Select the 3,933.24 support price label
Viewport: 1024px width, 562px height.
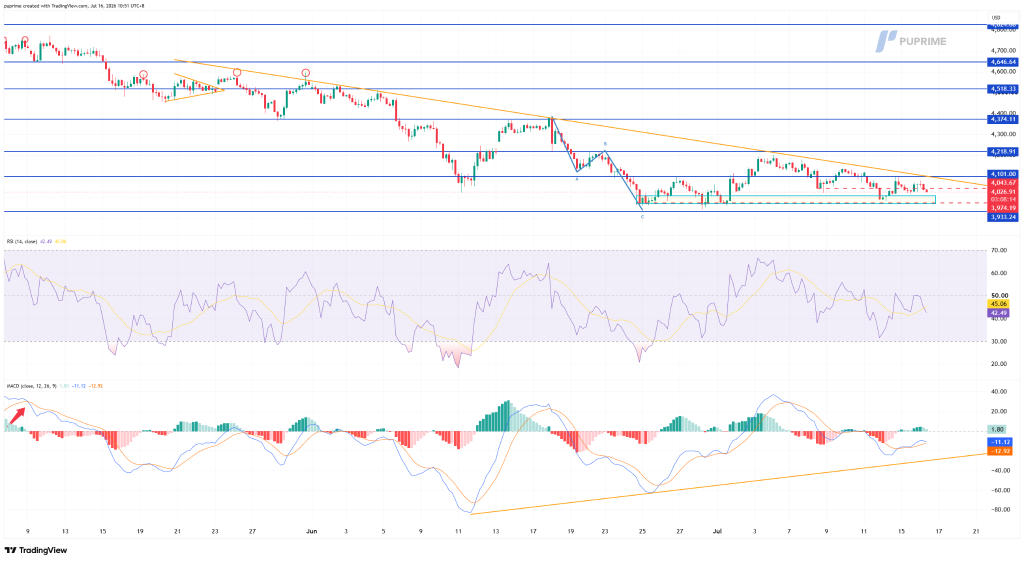(1002, 217)
